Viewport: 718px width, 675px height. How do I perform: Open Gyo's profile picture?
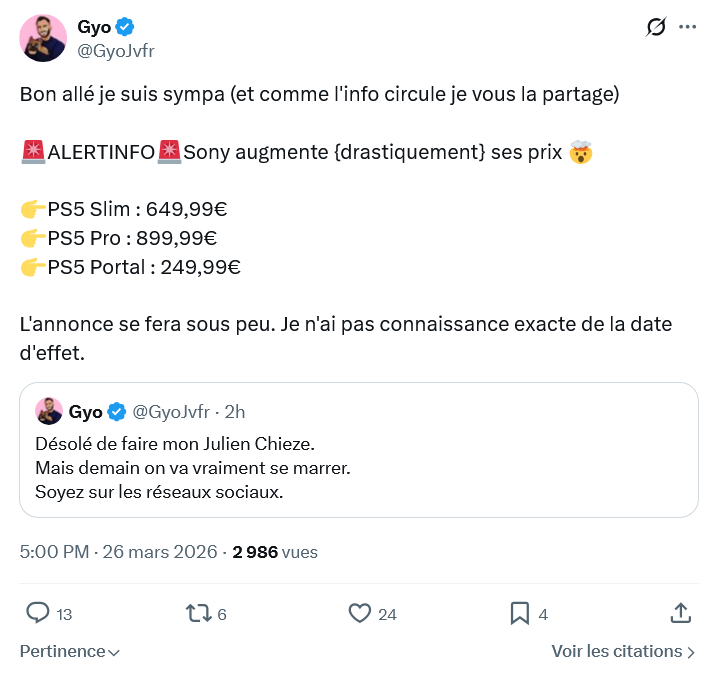(42, 38)
